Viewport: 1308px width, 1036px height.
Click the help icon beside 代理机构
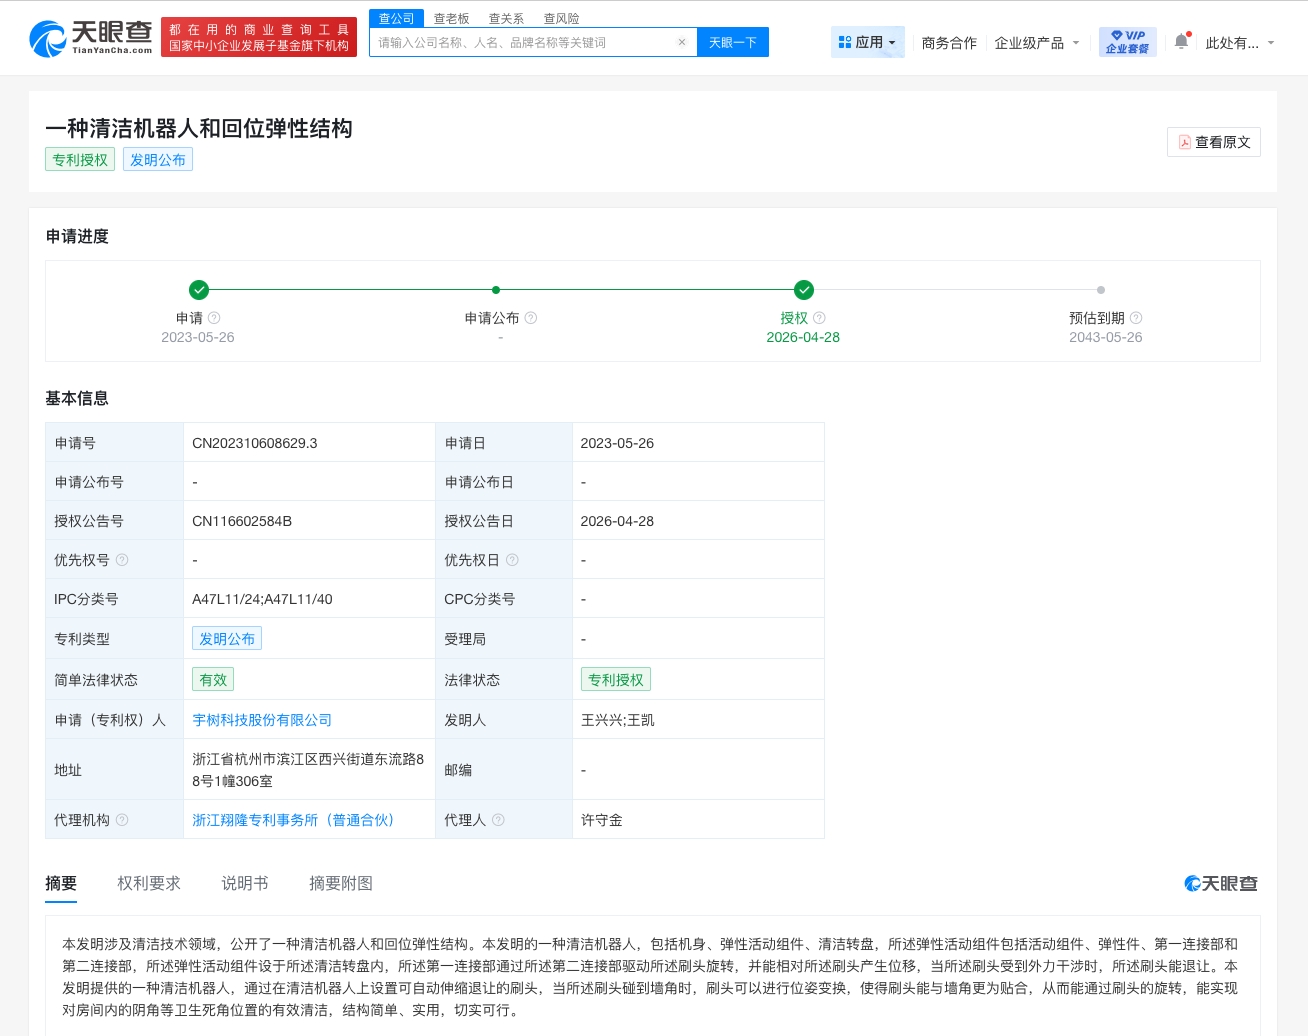coord(122,820)
